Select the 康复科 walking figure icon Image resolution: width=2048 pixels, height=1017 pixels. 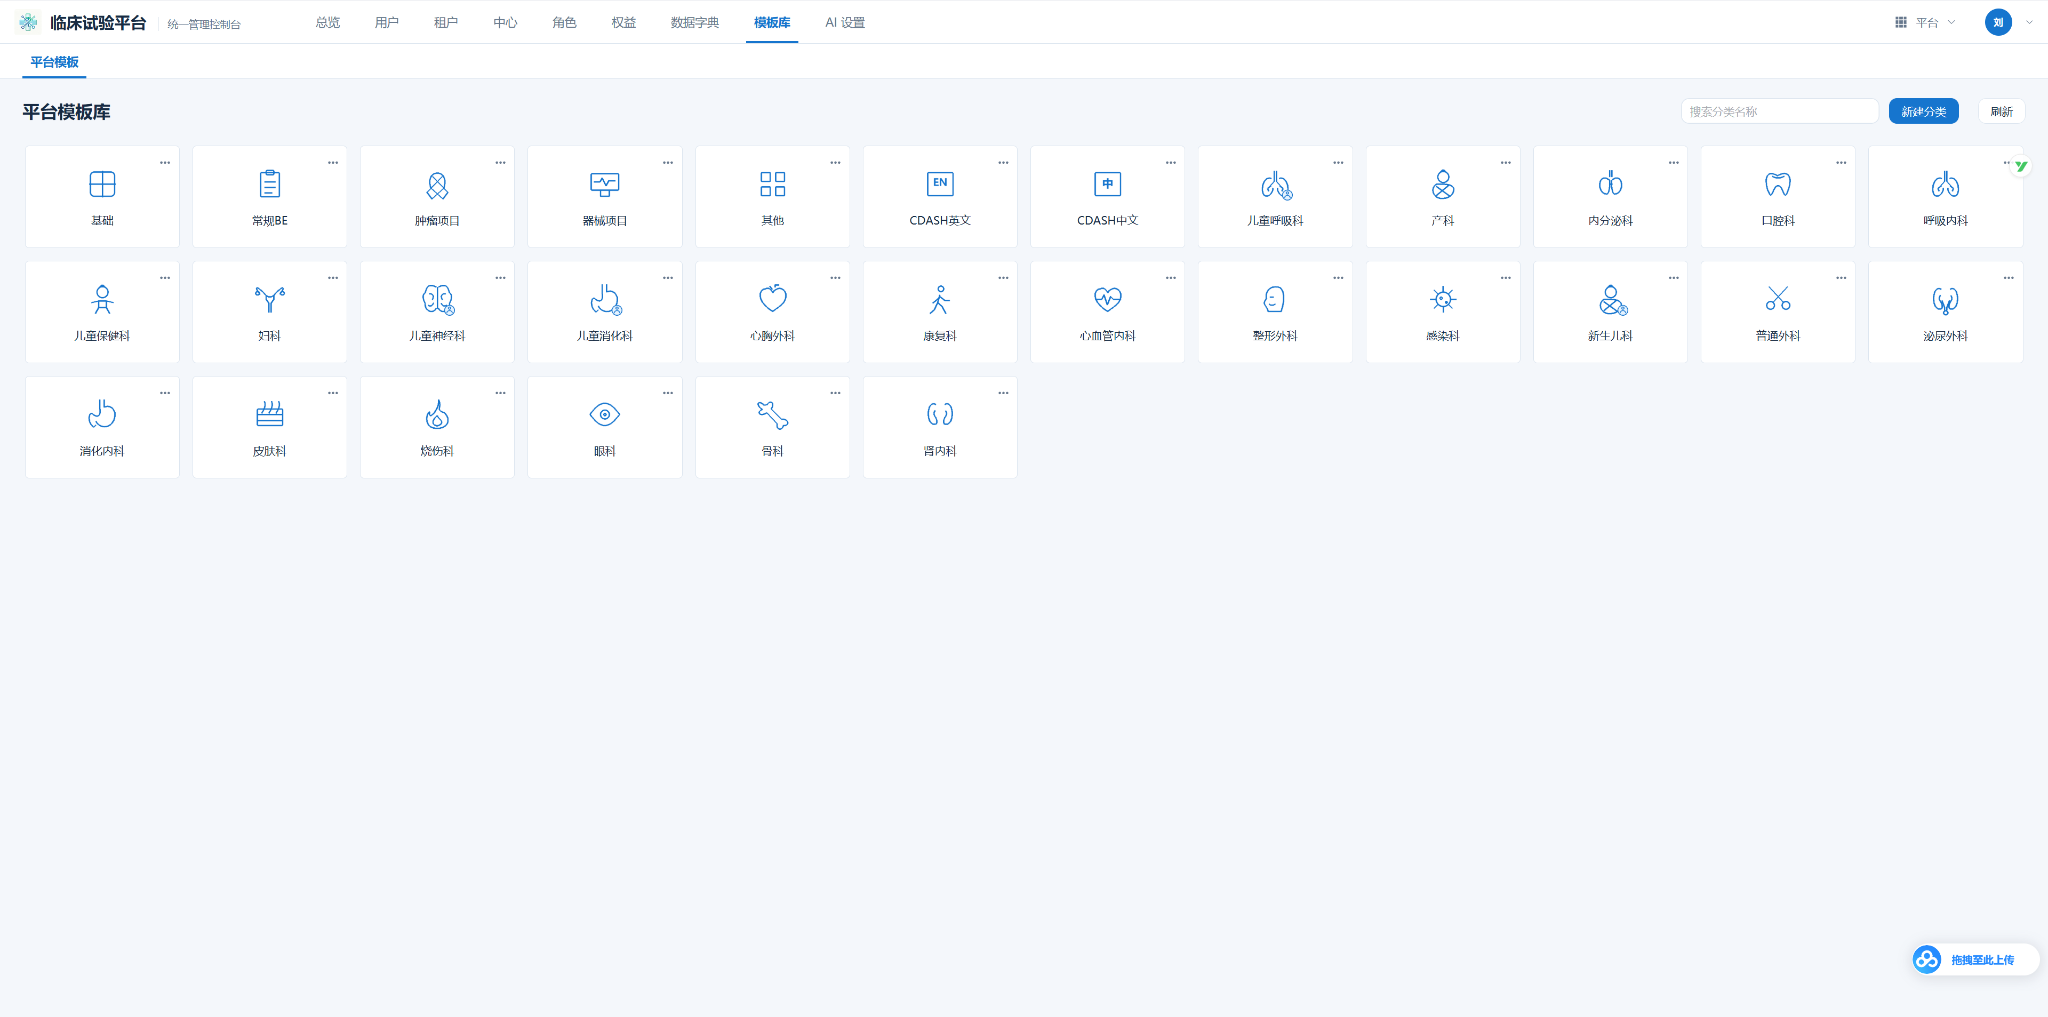click(x=940, y=299)
